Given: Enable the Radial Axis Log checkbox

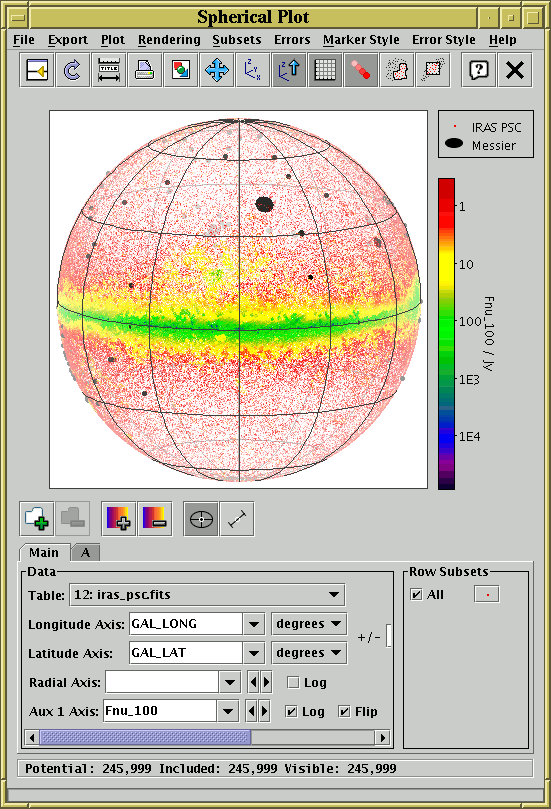Looking at the screenshot, I should tap(293, 683).
